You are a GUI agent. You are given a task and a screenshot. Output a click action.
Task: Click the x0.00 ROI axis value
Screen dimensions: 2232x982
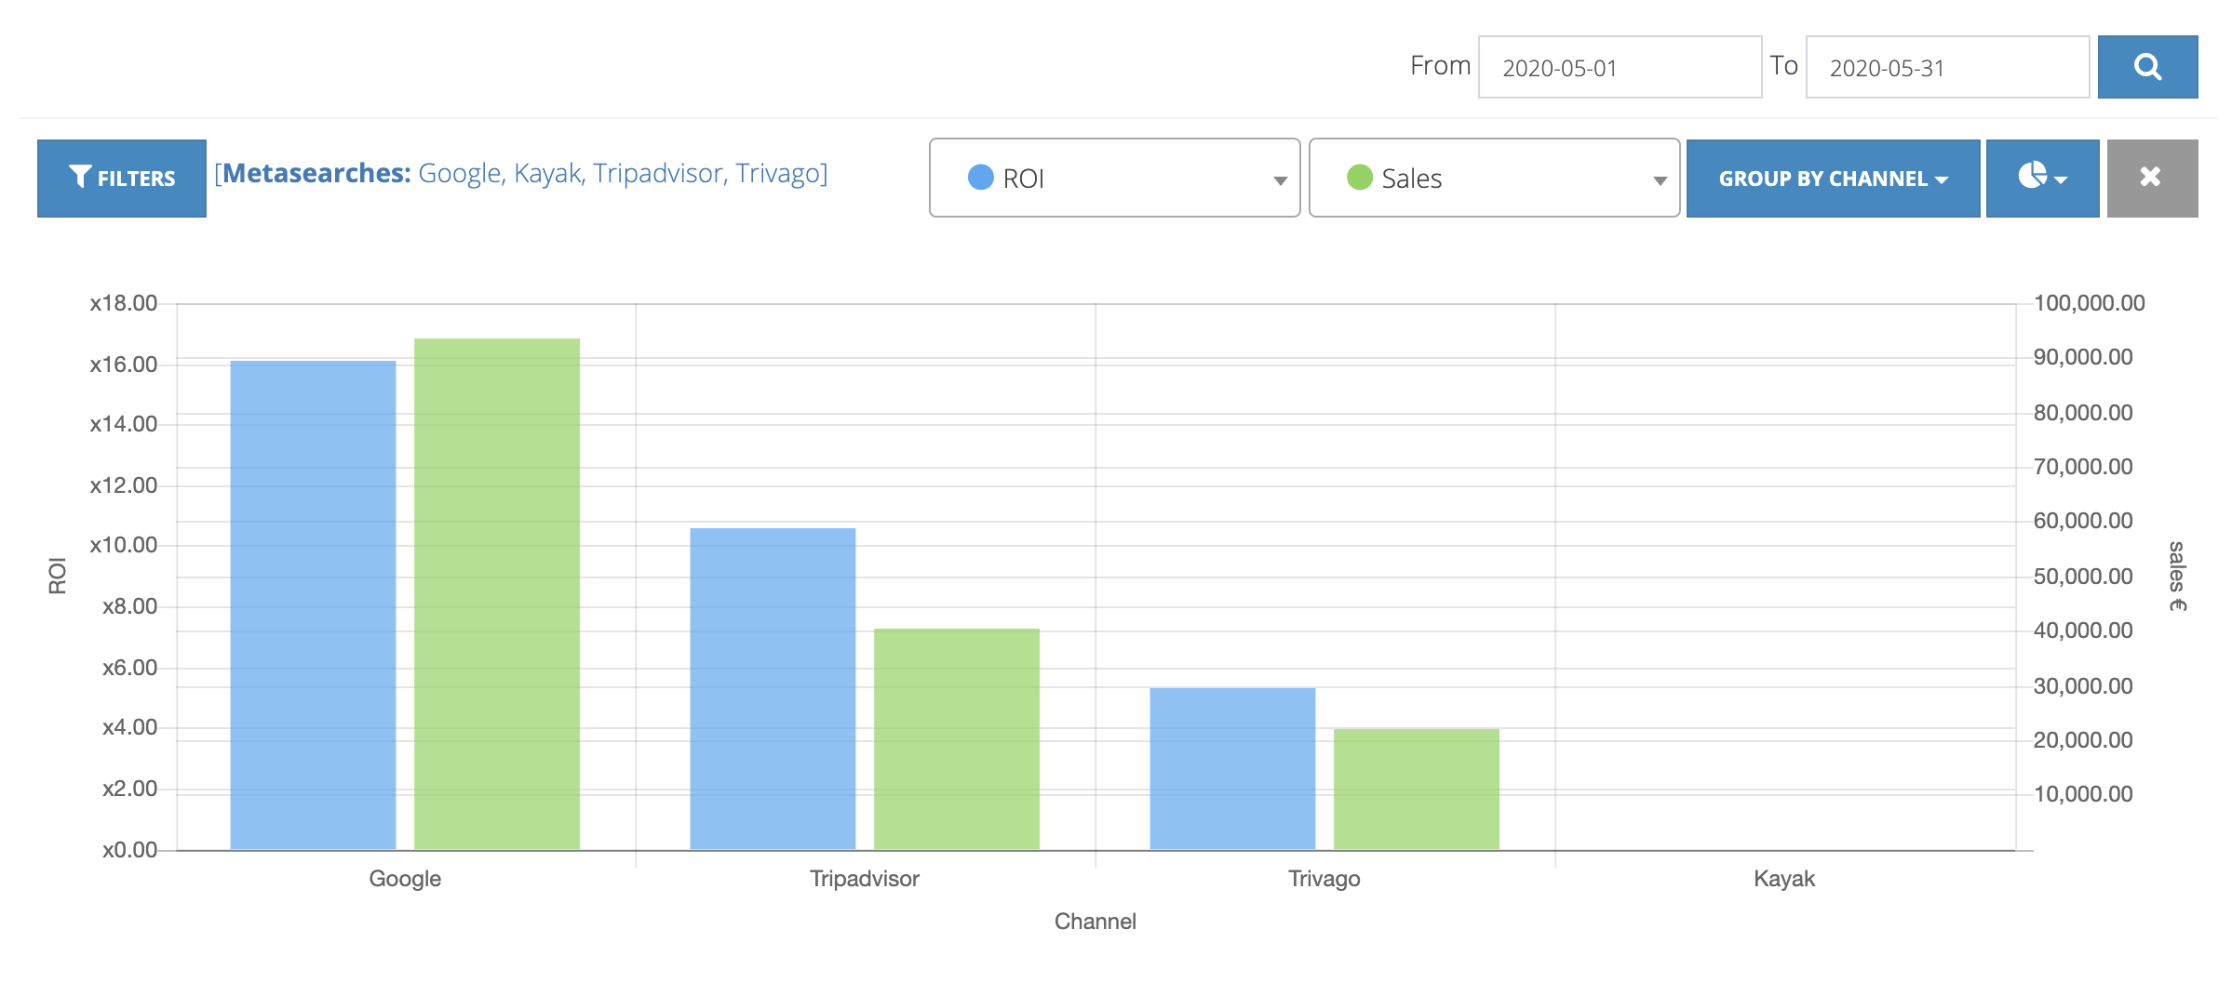coord(130,850)
